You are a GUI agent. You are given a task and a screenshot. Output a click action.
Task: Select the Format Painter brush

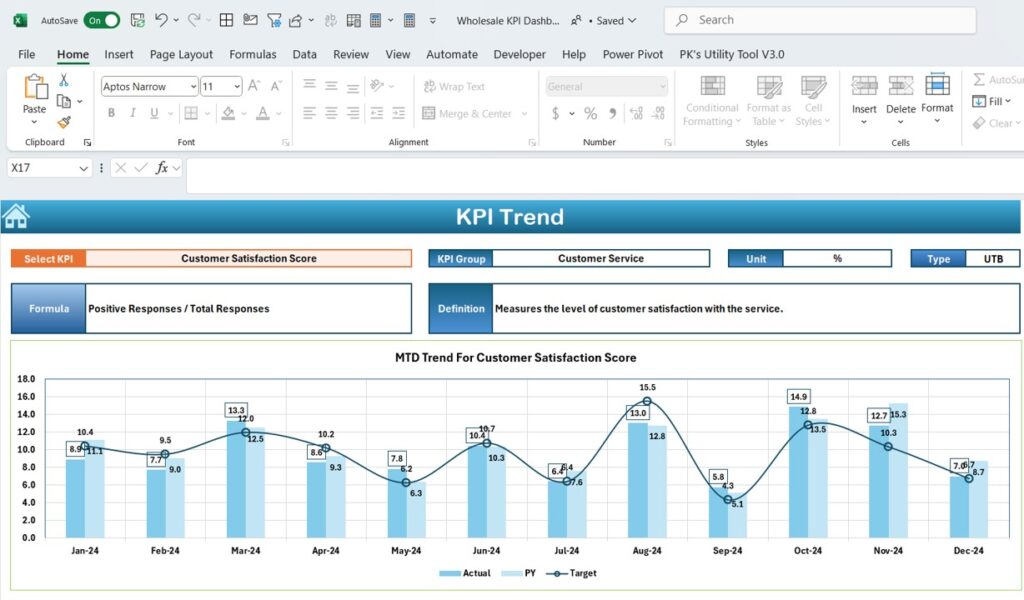point(64,122)
